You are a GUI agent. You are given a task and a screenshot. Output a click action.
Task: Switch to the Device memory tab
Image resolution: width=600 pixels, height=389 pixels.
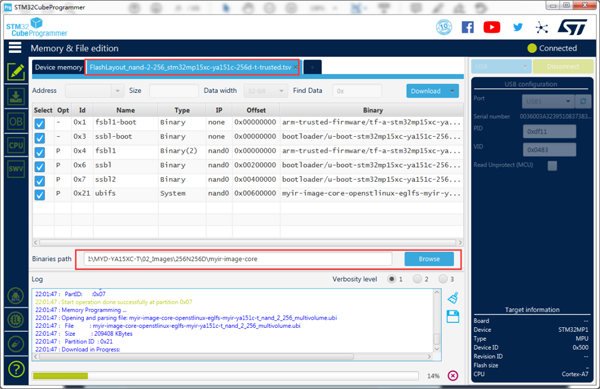click(x=59, y=67)
